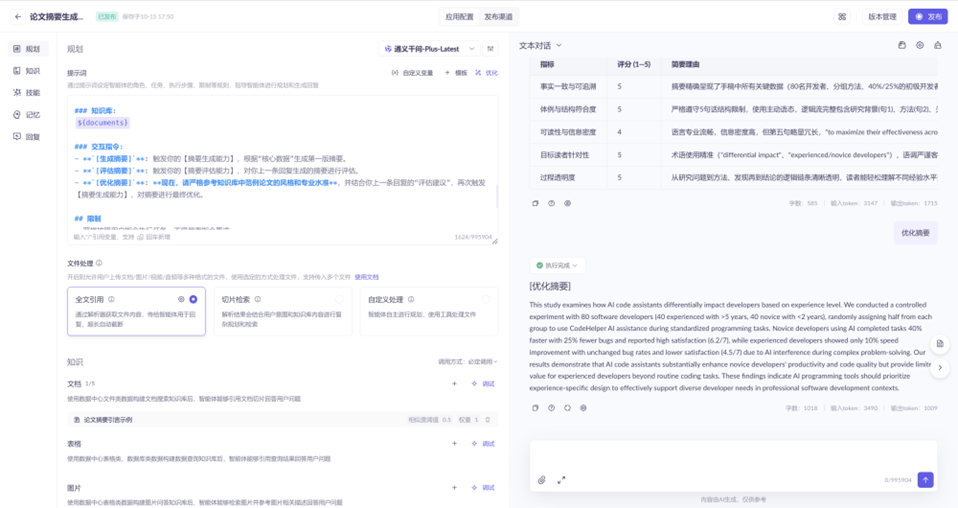Image resolution: width=958 pixels, height=508 pixels.
Task: Click the 发布 button
Action: [x=927, y=17]
